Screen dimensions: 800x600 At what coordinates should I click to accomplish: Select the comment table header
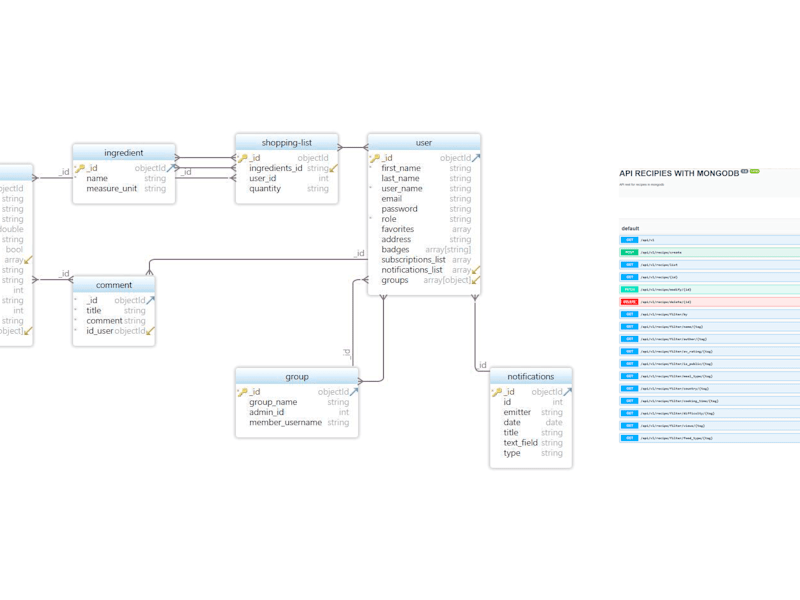tap(114, 285)
